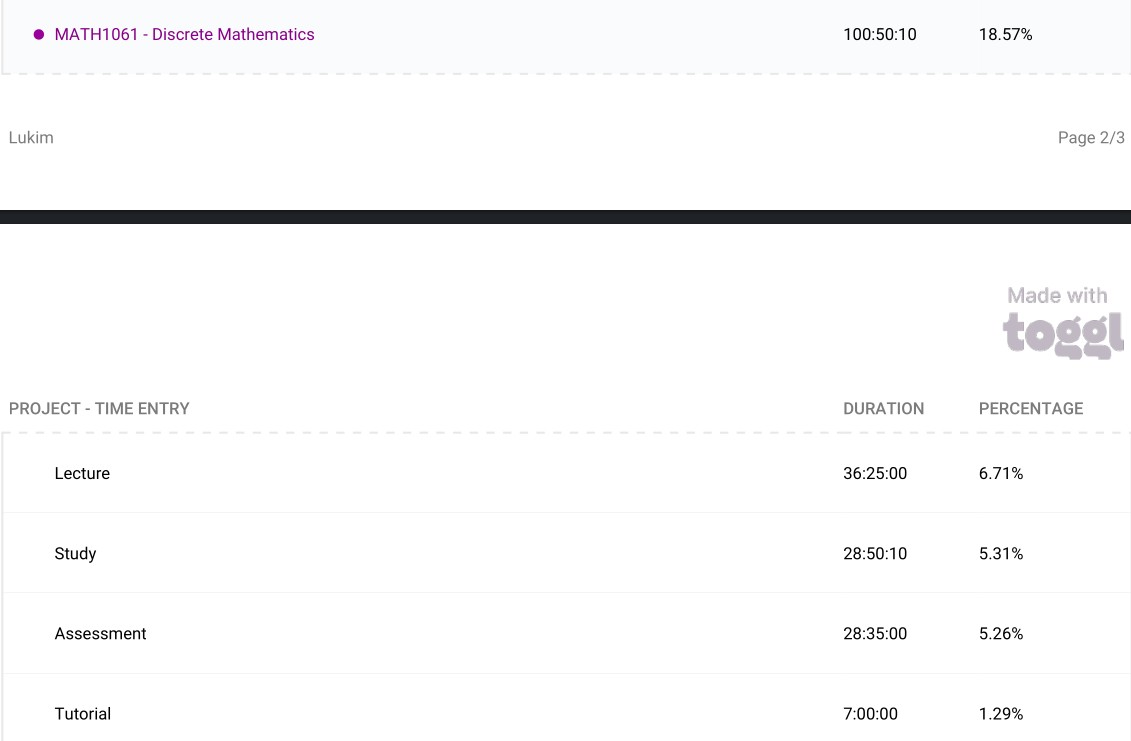Click the Lecture duration 36:25:00
The height and width of the screenshot is (741, 1131).
pyautogui.click(x=875, y=474)
